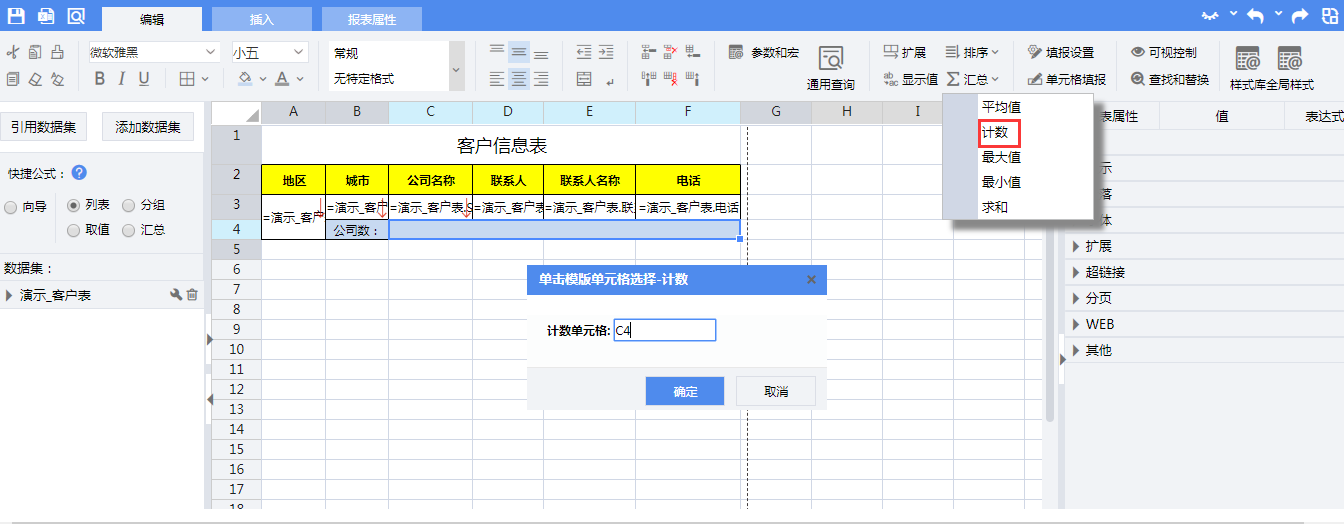Screen dimensions: 1344x524
Task: Click the 添加数据集 button
Action: [148, 126]
